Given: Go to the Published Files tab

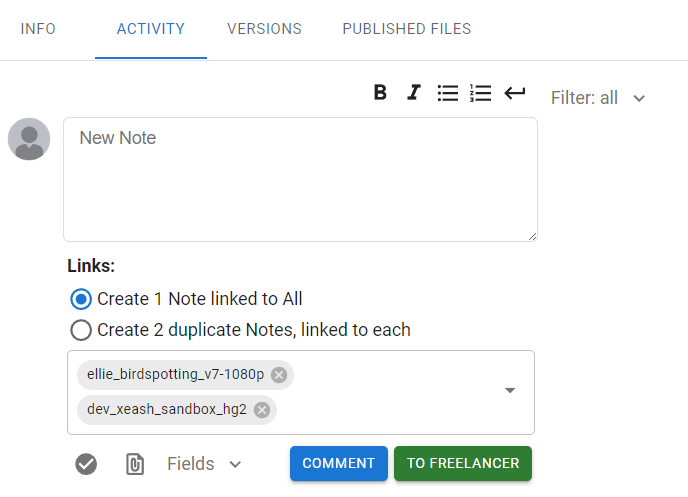Looking at the screenshot, I should click(x=407, y=29).
